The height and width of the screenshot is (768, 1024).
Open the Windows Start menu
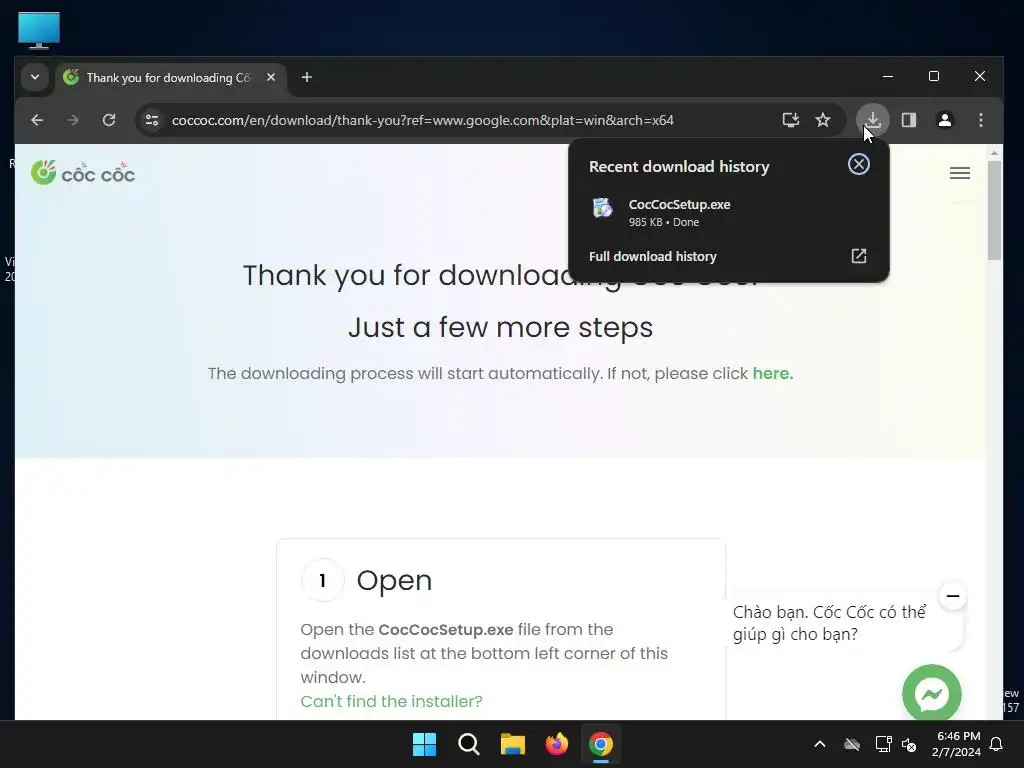424,744
